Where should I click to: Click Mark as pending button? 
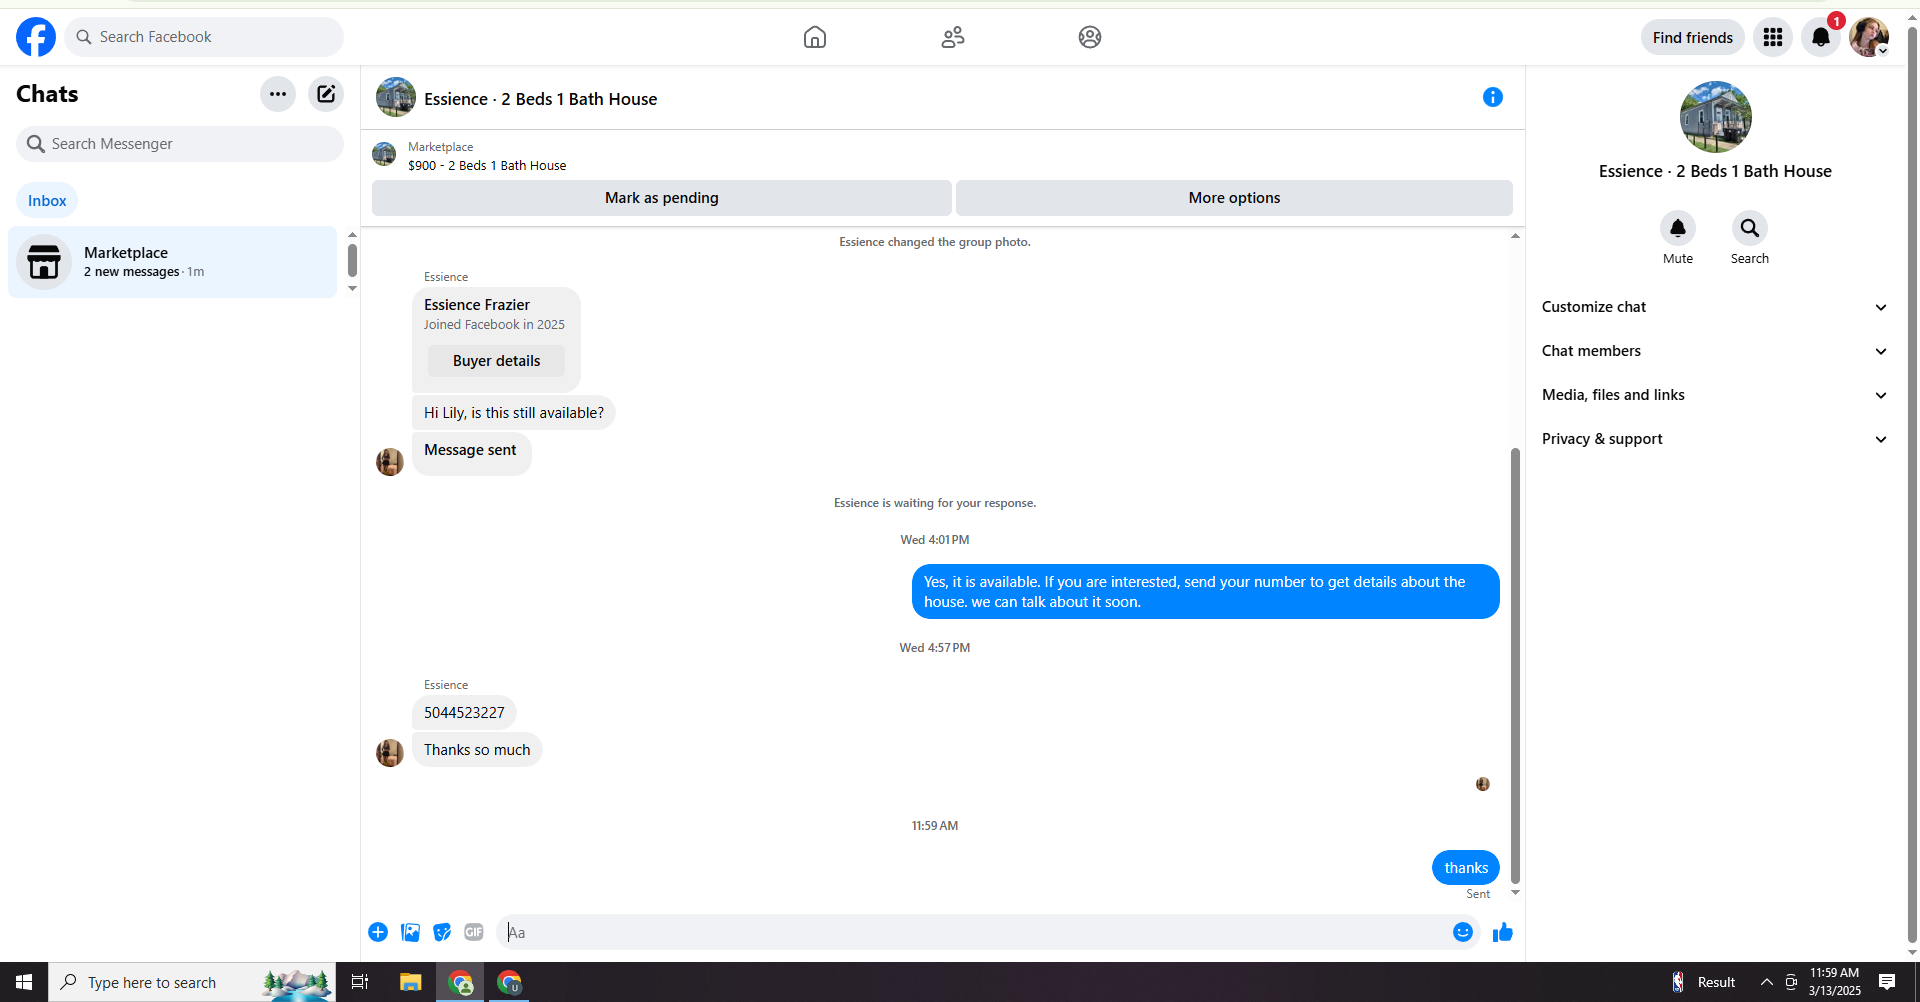click(x=662, y=198)
